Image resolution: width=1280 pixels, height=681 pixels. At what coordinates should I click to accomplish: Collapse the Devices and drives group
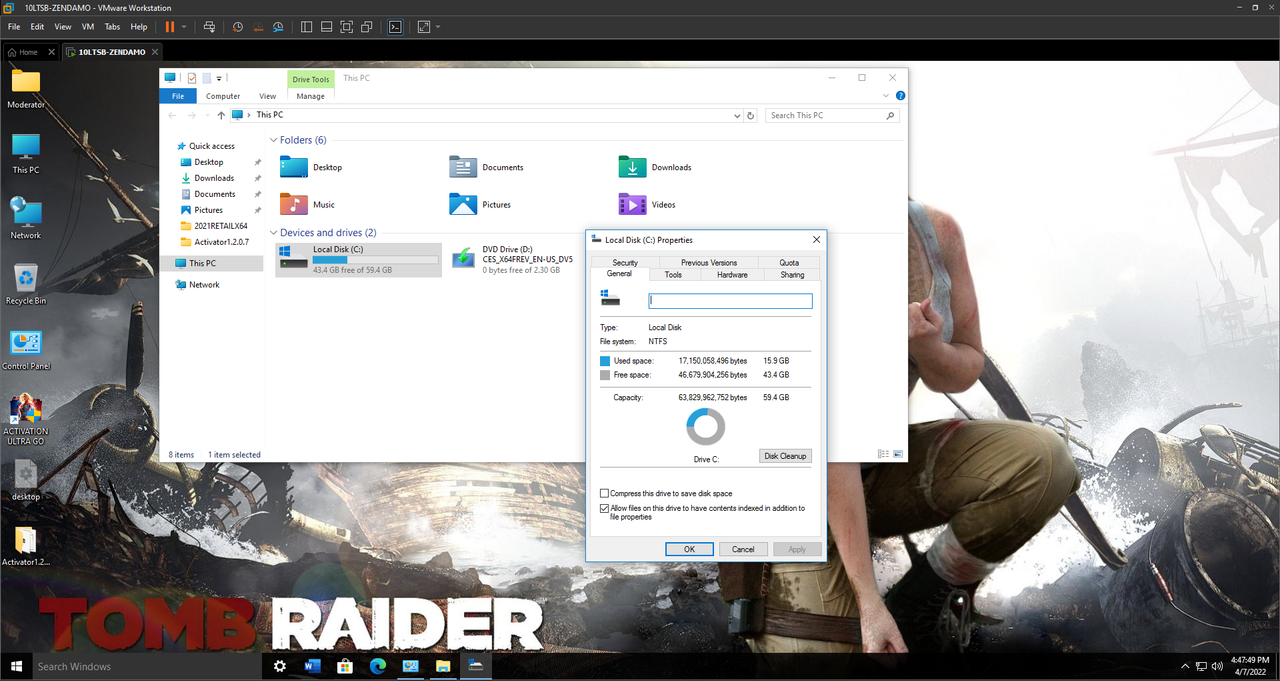pos(273,233)
